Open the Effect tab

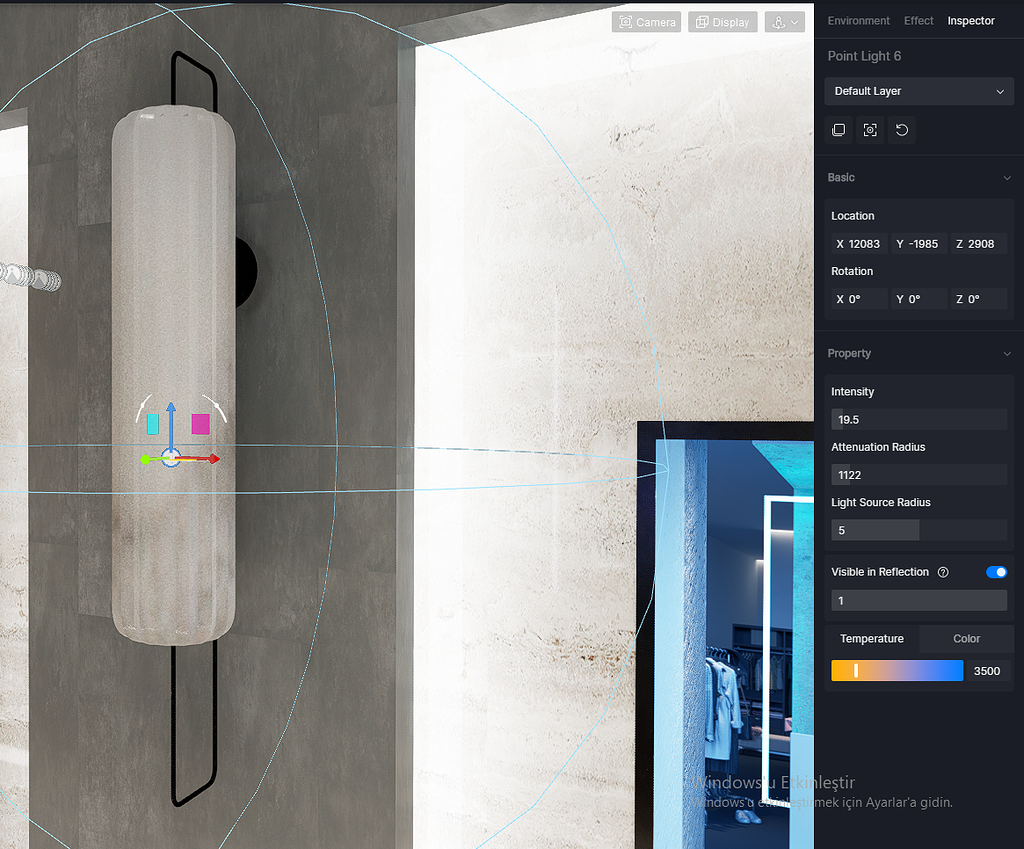tap(918, 20)
